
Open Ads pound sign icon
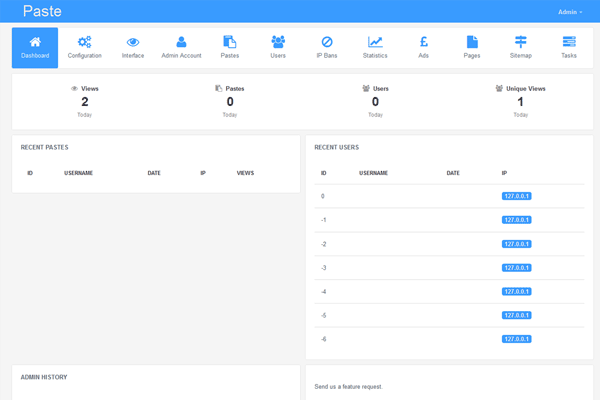pos(424,42)
